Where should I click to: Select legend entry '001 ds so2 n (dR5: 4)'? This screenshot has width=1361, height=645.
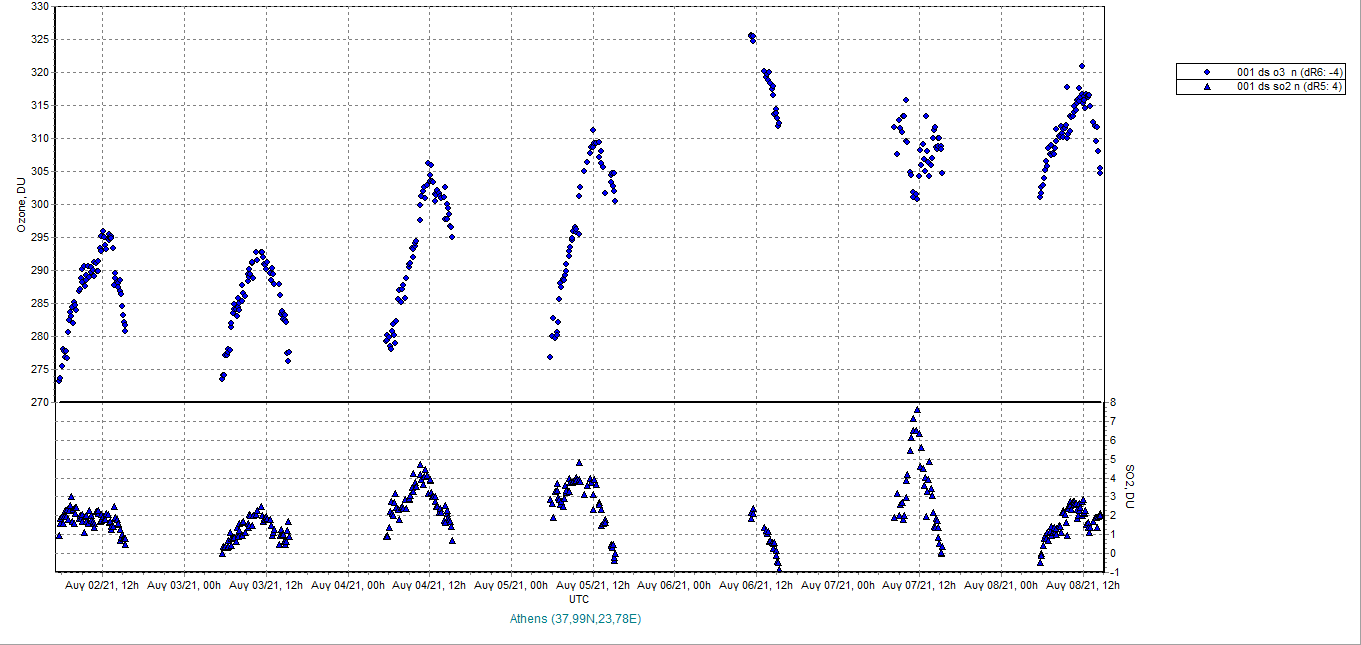(1289, 87)
